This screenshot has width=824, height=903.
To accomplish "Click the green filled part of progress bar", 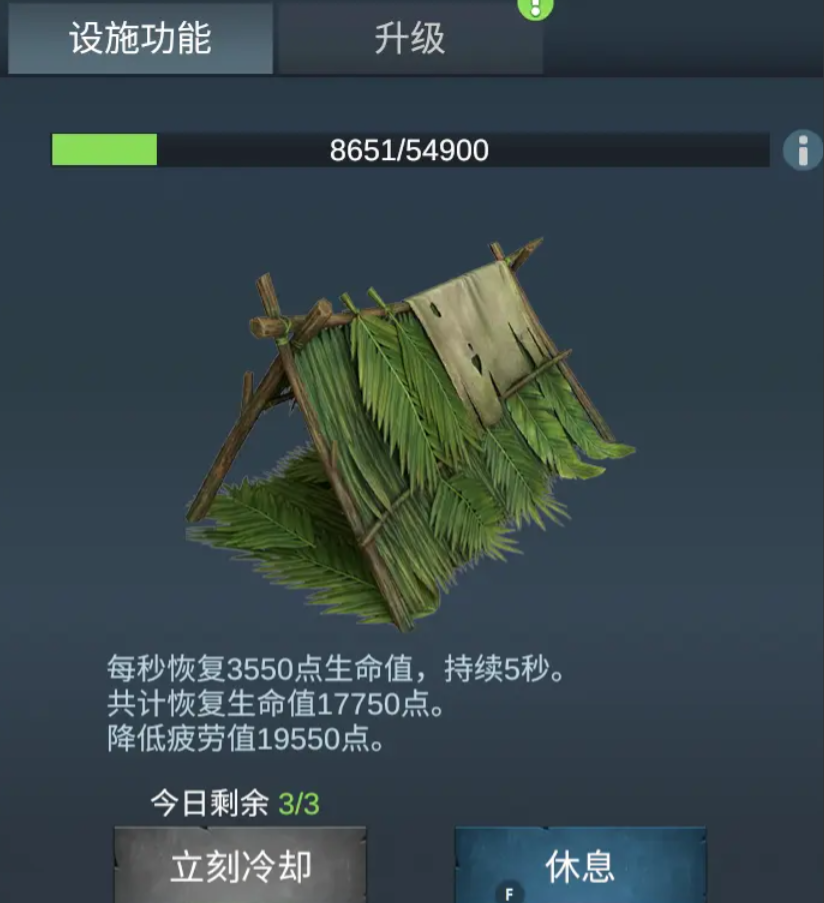I will (104, 150).
